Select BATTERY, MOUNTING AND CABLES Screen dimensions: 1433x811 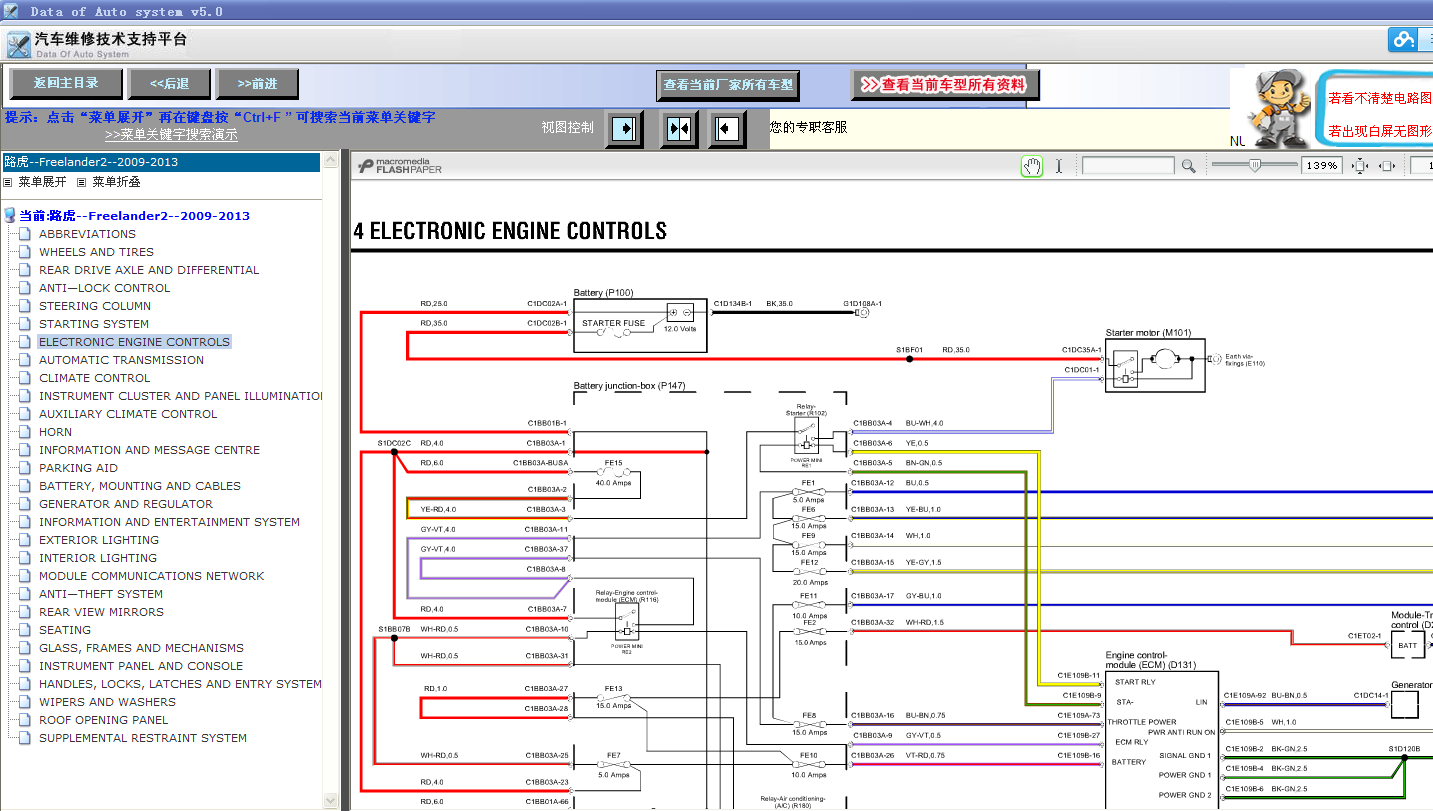(x=140, y=486)
